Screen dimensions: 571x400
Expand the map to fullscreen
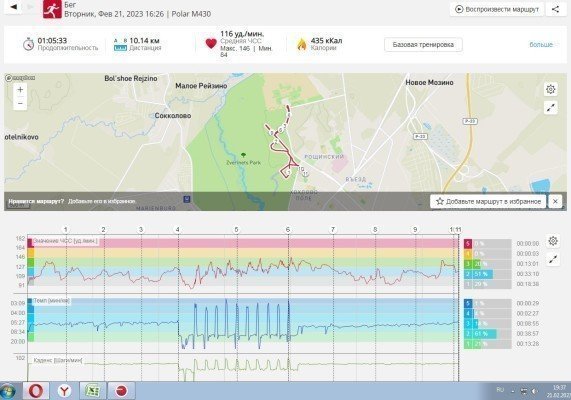pyautogui.click(x=551, y=107)
